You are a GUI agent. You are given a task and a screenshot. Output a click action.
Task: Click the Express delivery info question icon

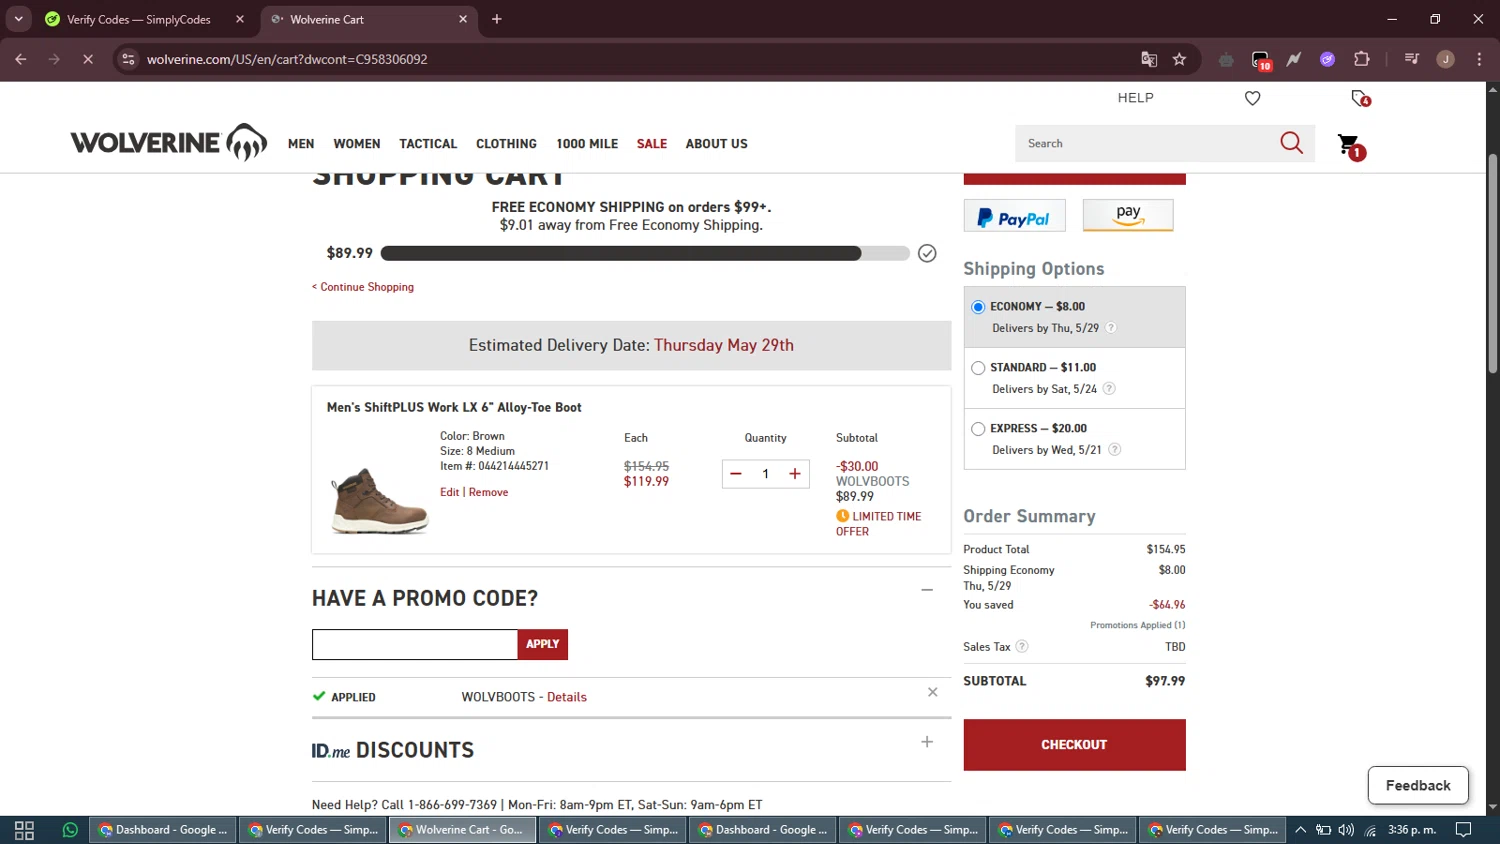[x=1114, y=450]
